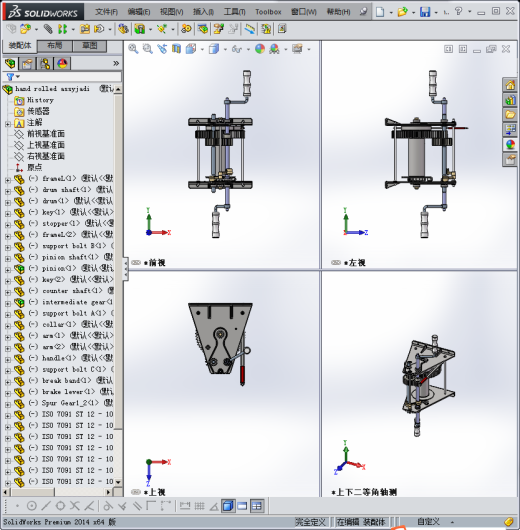Click the New document icon

coord(380,12)
